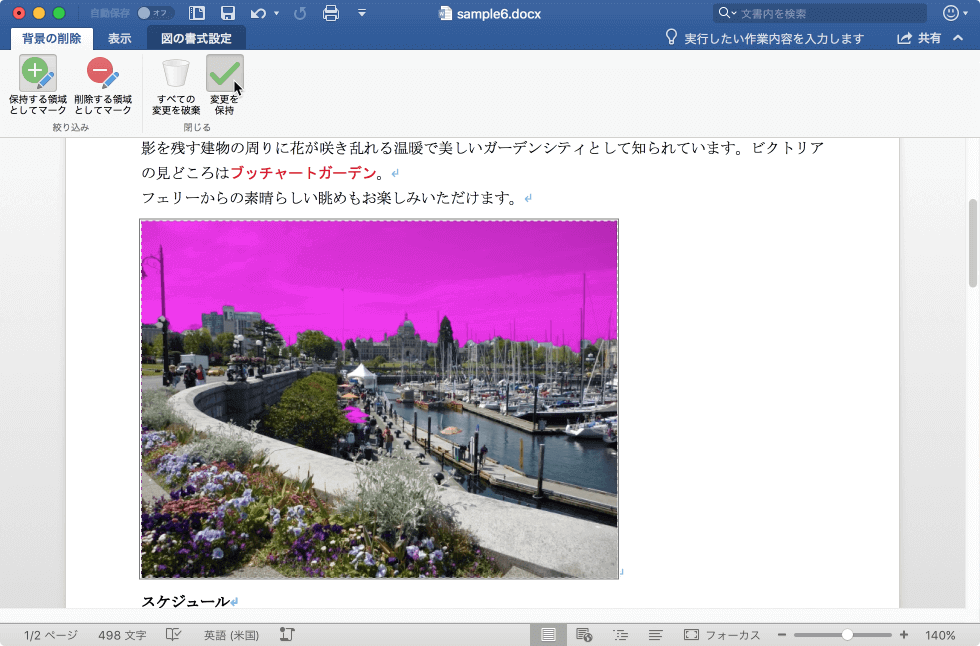Open the spelling and grammar check status icon
Viewport: 980px width, 646px height.
pos(172,633)
